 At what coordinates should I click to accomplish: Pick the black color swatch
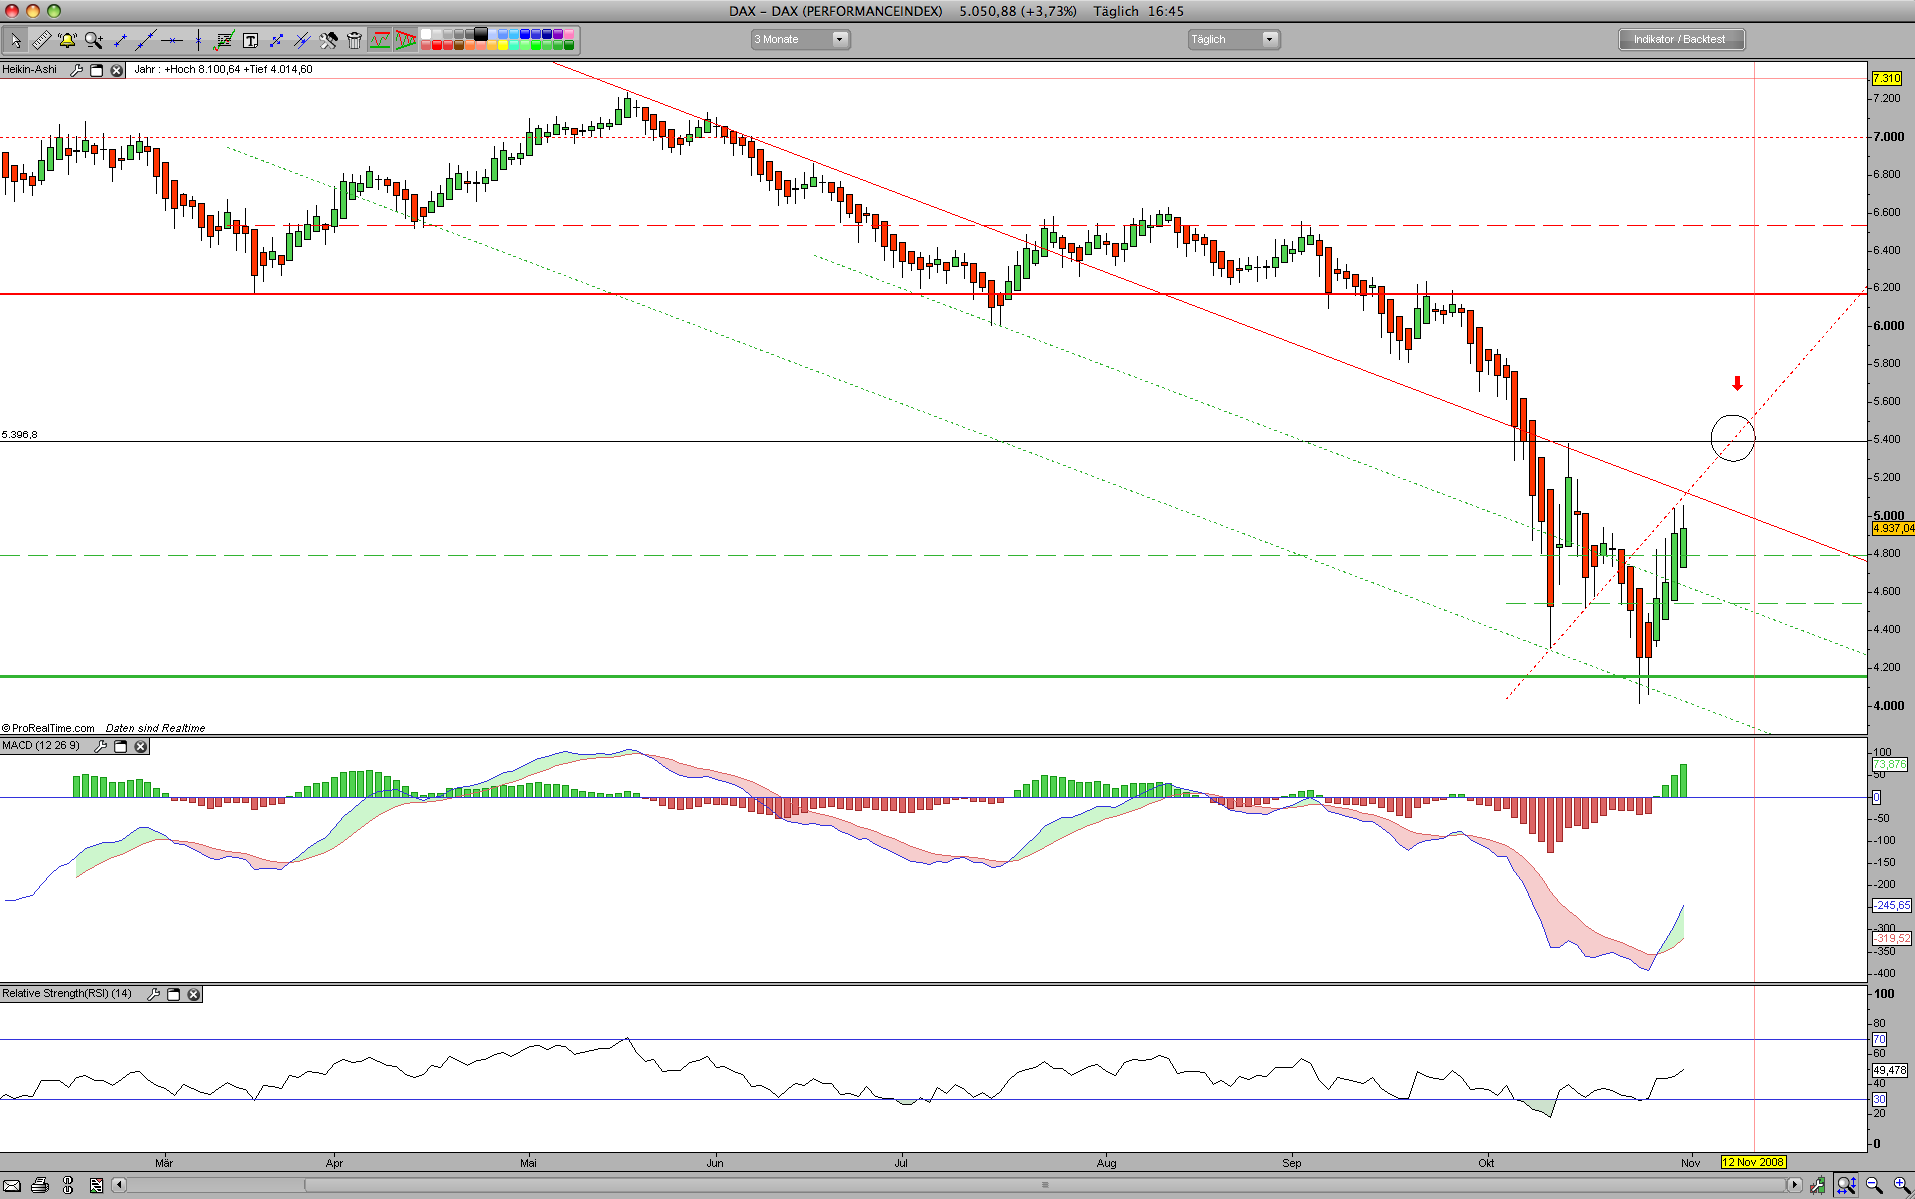tap(481, 34)
